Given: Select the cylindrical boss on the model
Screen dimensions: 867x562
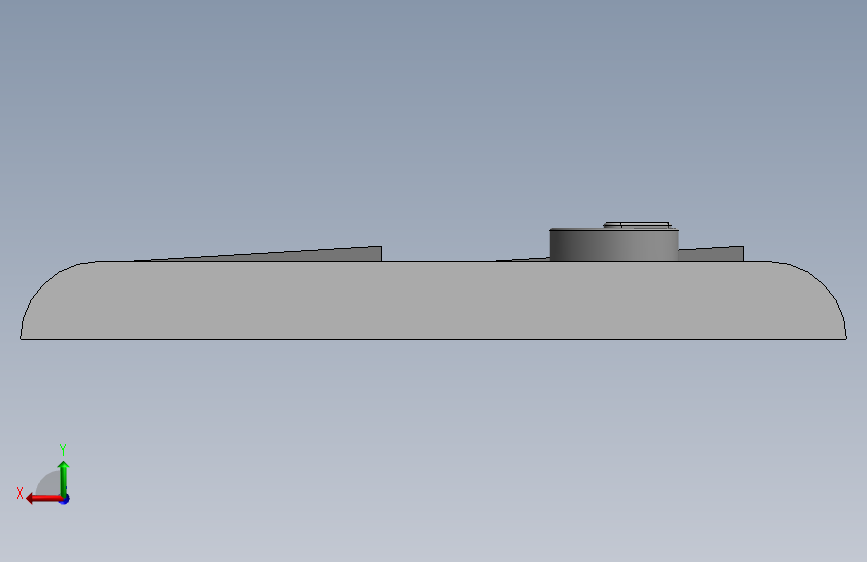Looking at the screenshot, I should (614, 244).
